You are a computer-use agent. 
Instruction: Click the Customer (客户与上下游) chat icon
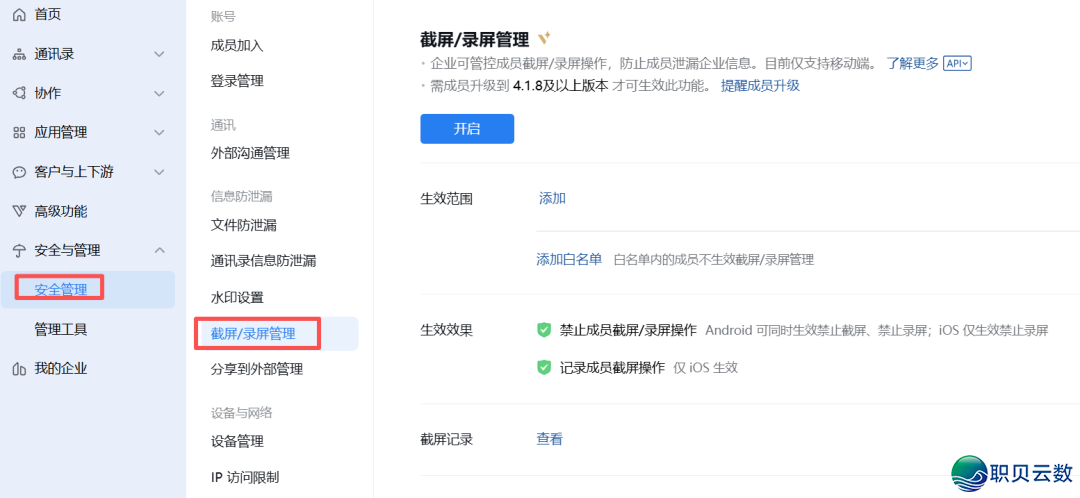pyautogui.click(x=19, y=172)
